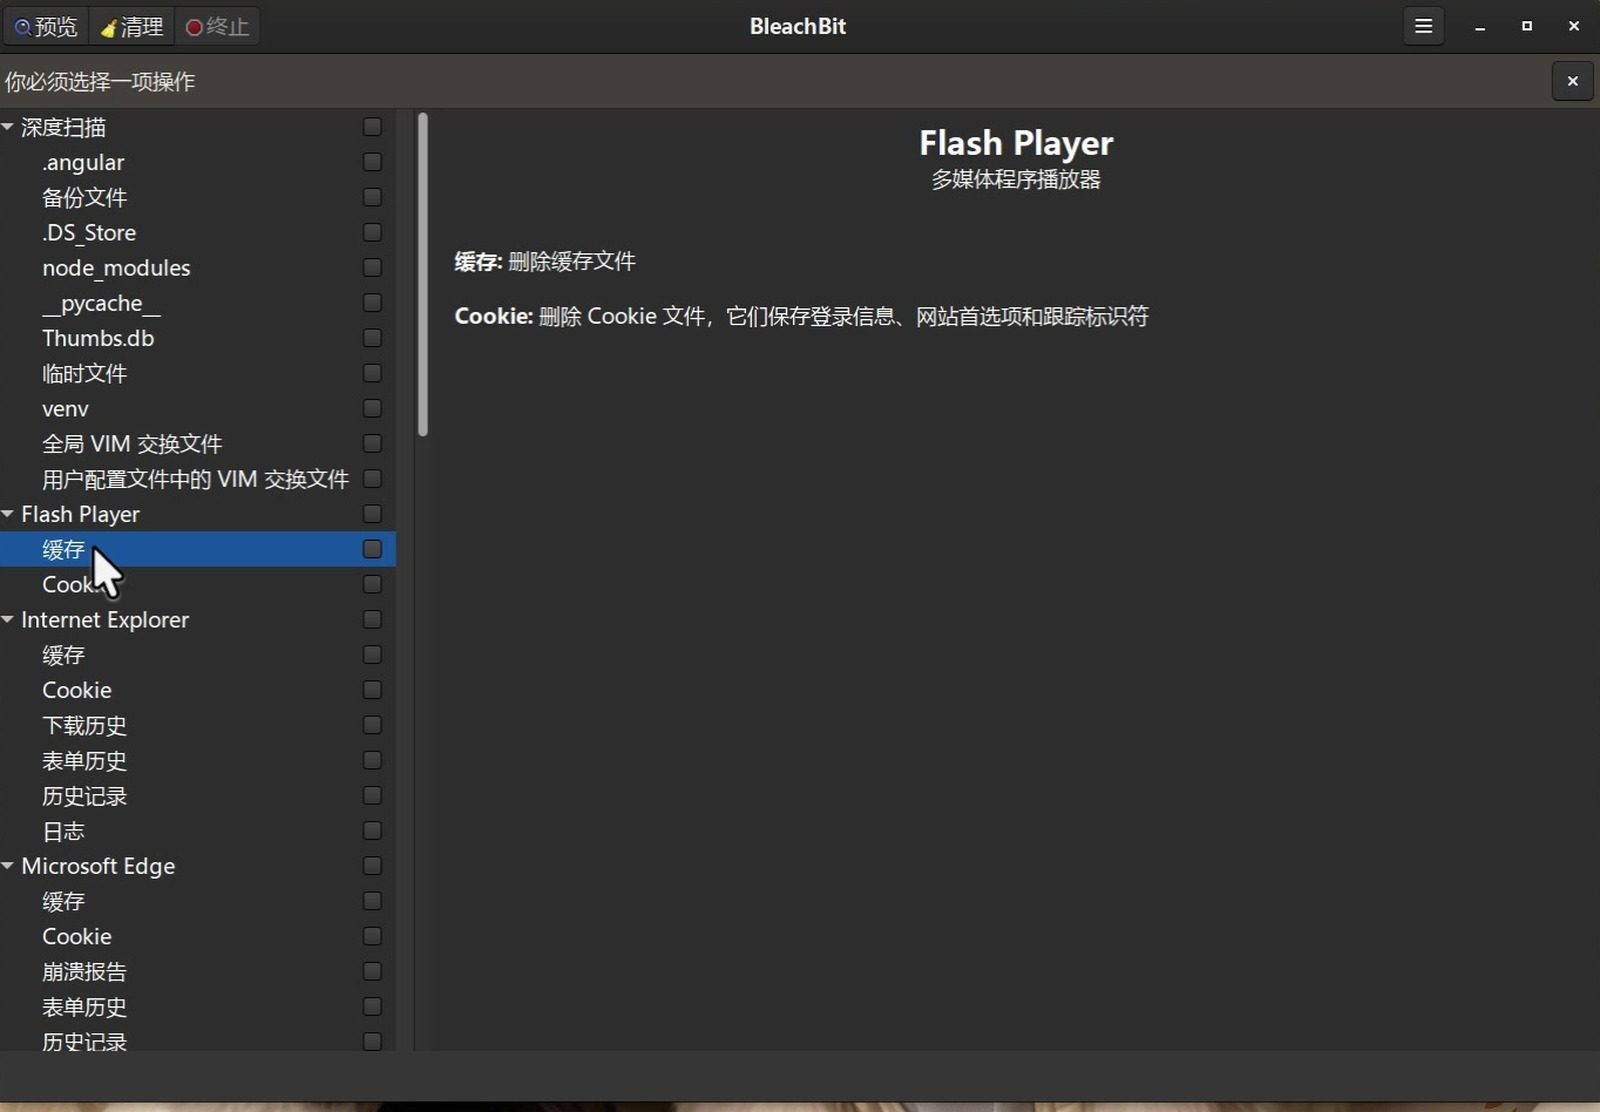This screenshot has width=1600, height=1112.
Task: Click the Flash Player heading in details pane
Action: tap(1016, 143)
